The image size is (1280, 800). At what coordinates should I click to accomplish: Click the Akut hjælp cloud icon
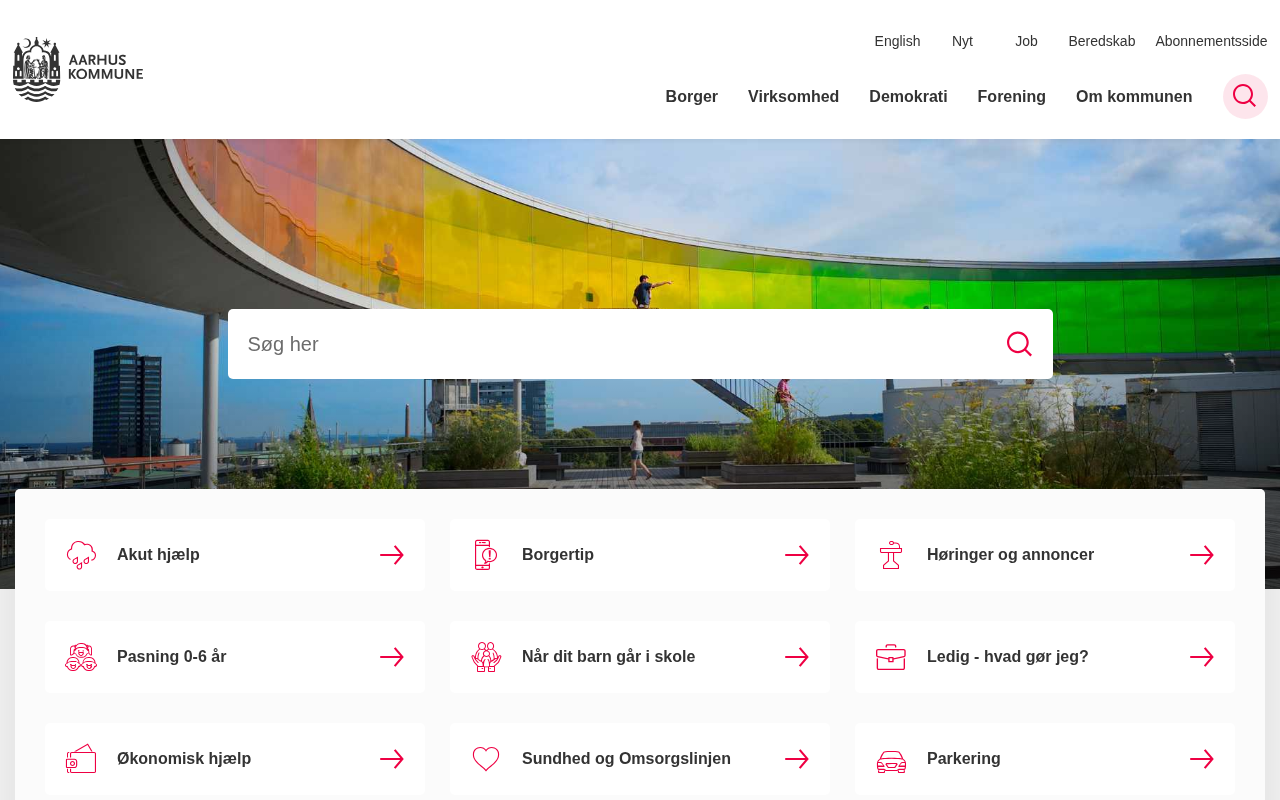[81, 555]
